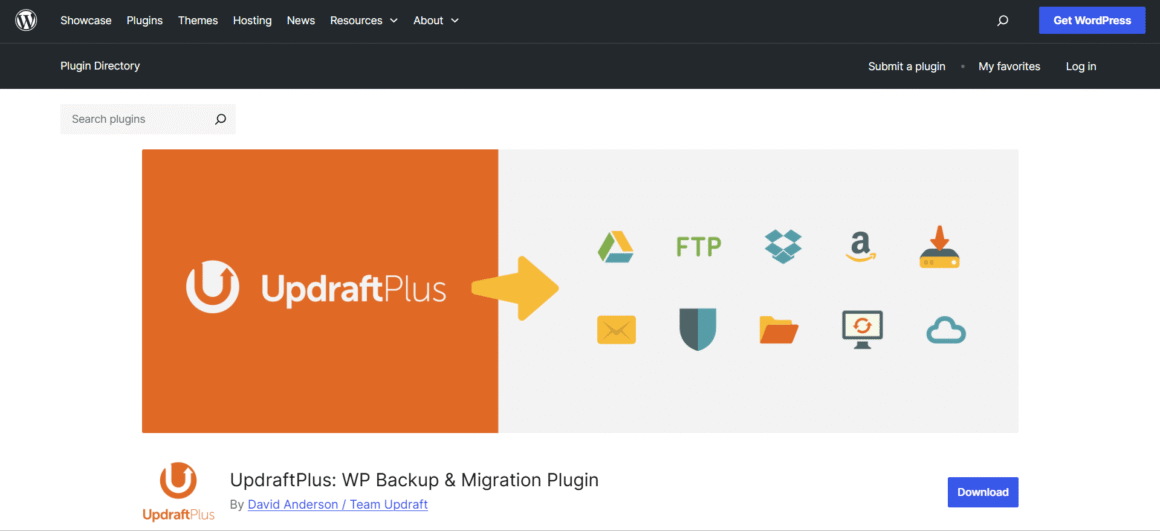The image size is (1160, 531).
Task: Click the Log in link
Action: (1081, 67)
